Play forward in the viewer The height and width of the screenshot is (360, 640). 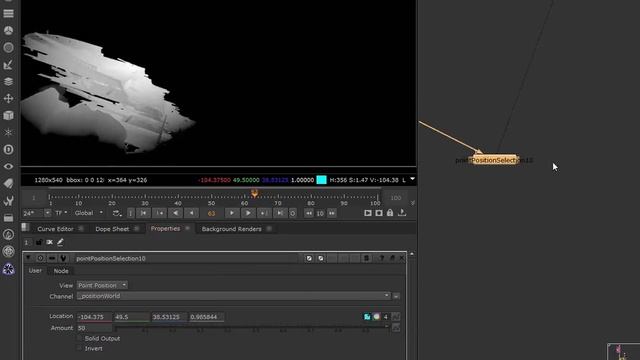tap(248, 213)
